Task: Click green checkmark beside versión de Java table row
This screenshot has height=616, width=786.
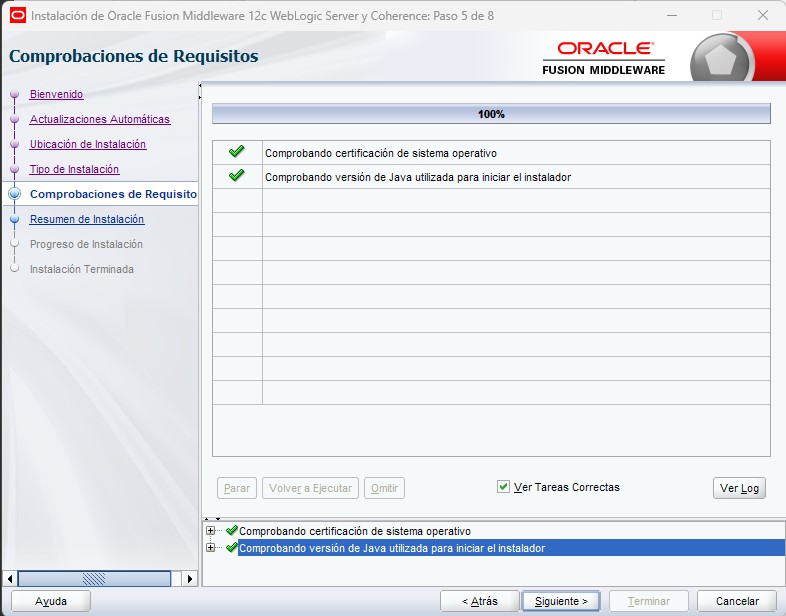Action: pyautogui.click(x=237, y=175)
